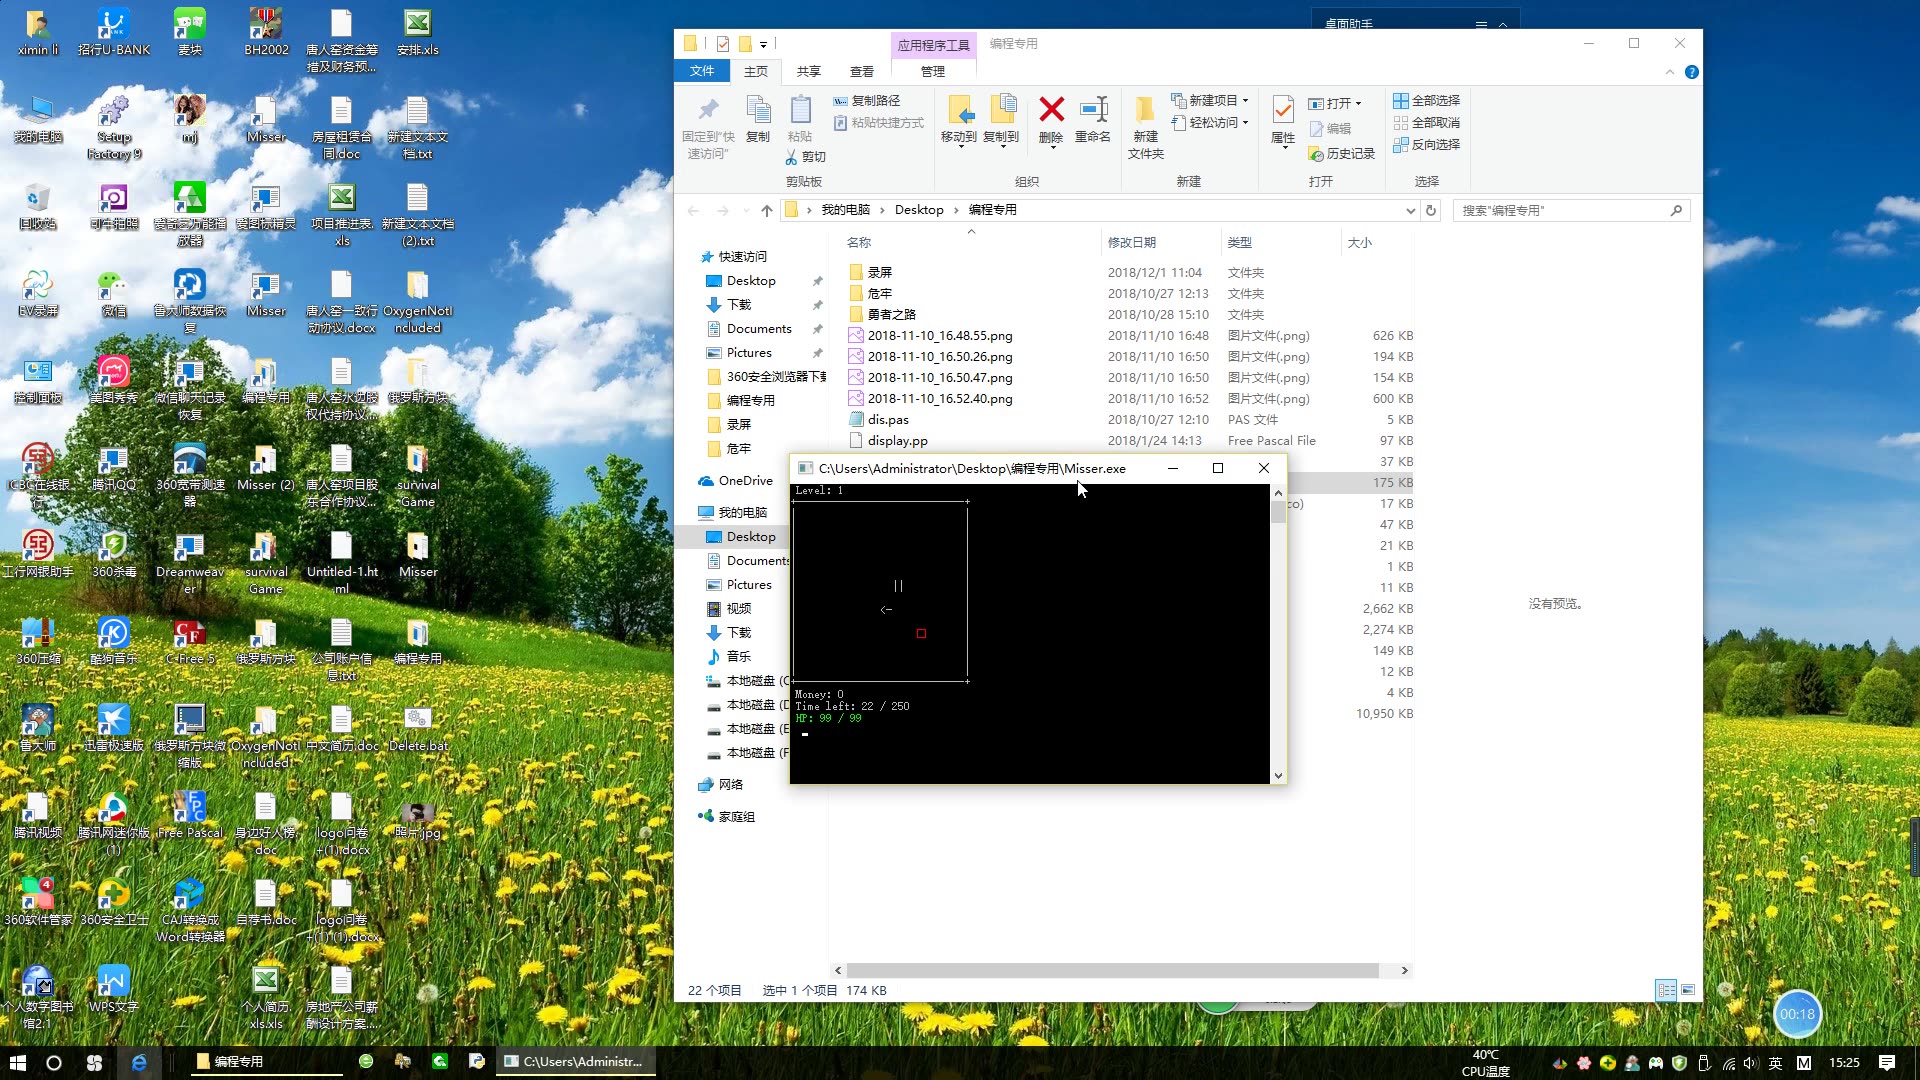This screenshot has width=1920, height=1080.
Task: Click the New Folder (新建文件夹) icon
Action: [x=1145, y=110]
